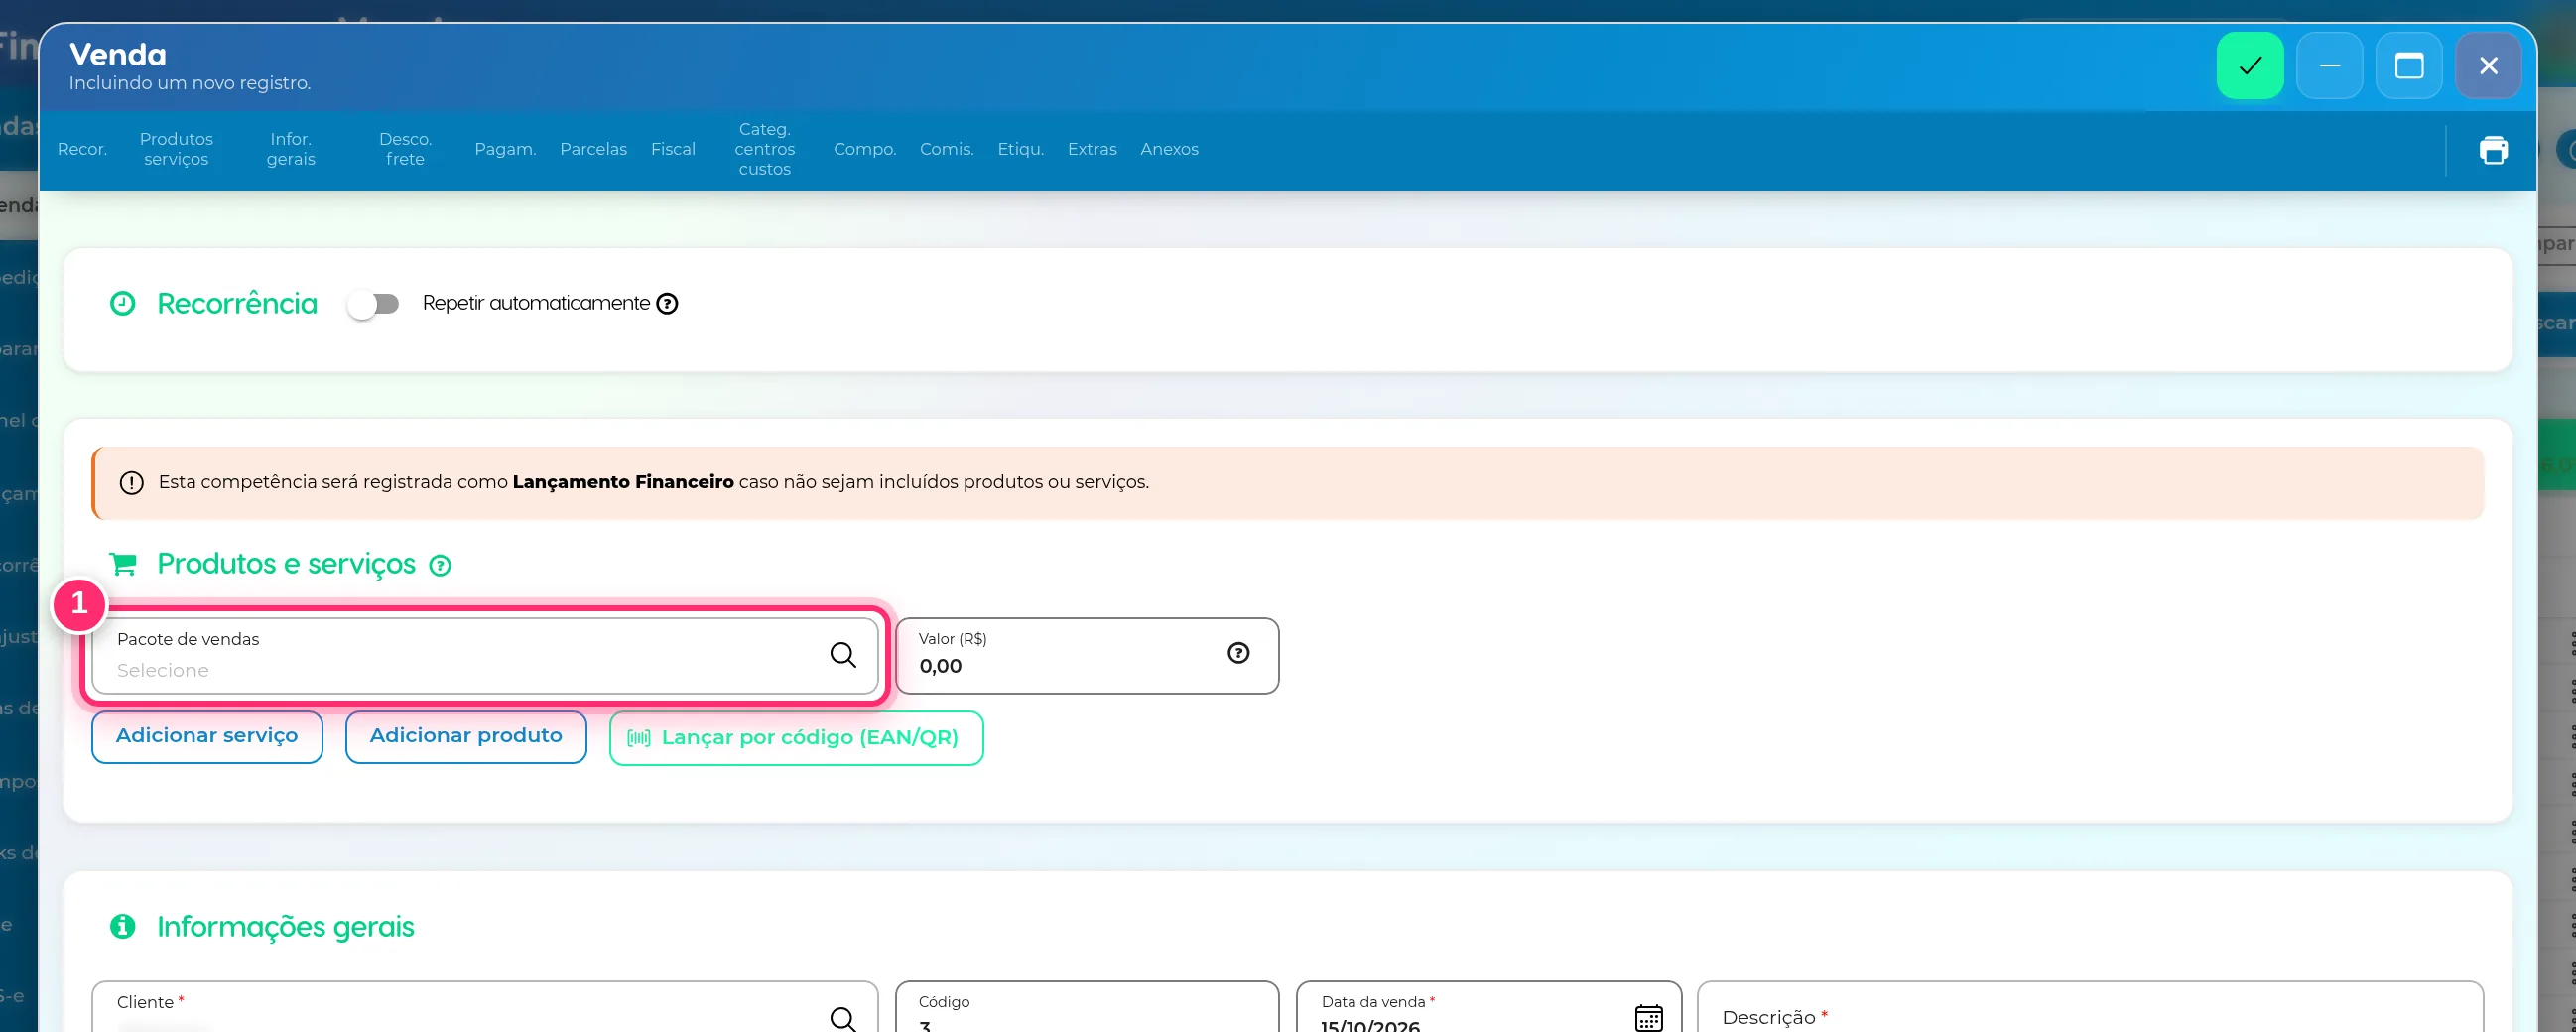Open Comis. tab
The image size is (2576, 1032).
click(946, 150)
